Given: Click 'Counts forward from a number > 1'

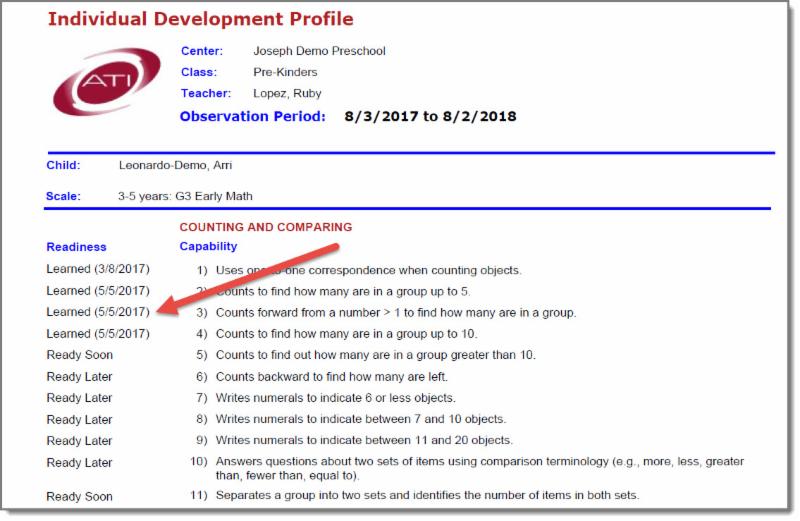Looking at the screenshot, I should 396,312.
